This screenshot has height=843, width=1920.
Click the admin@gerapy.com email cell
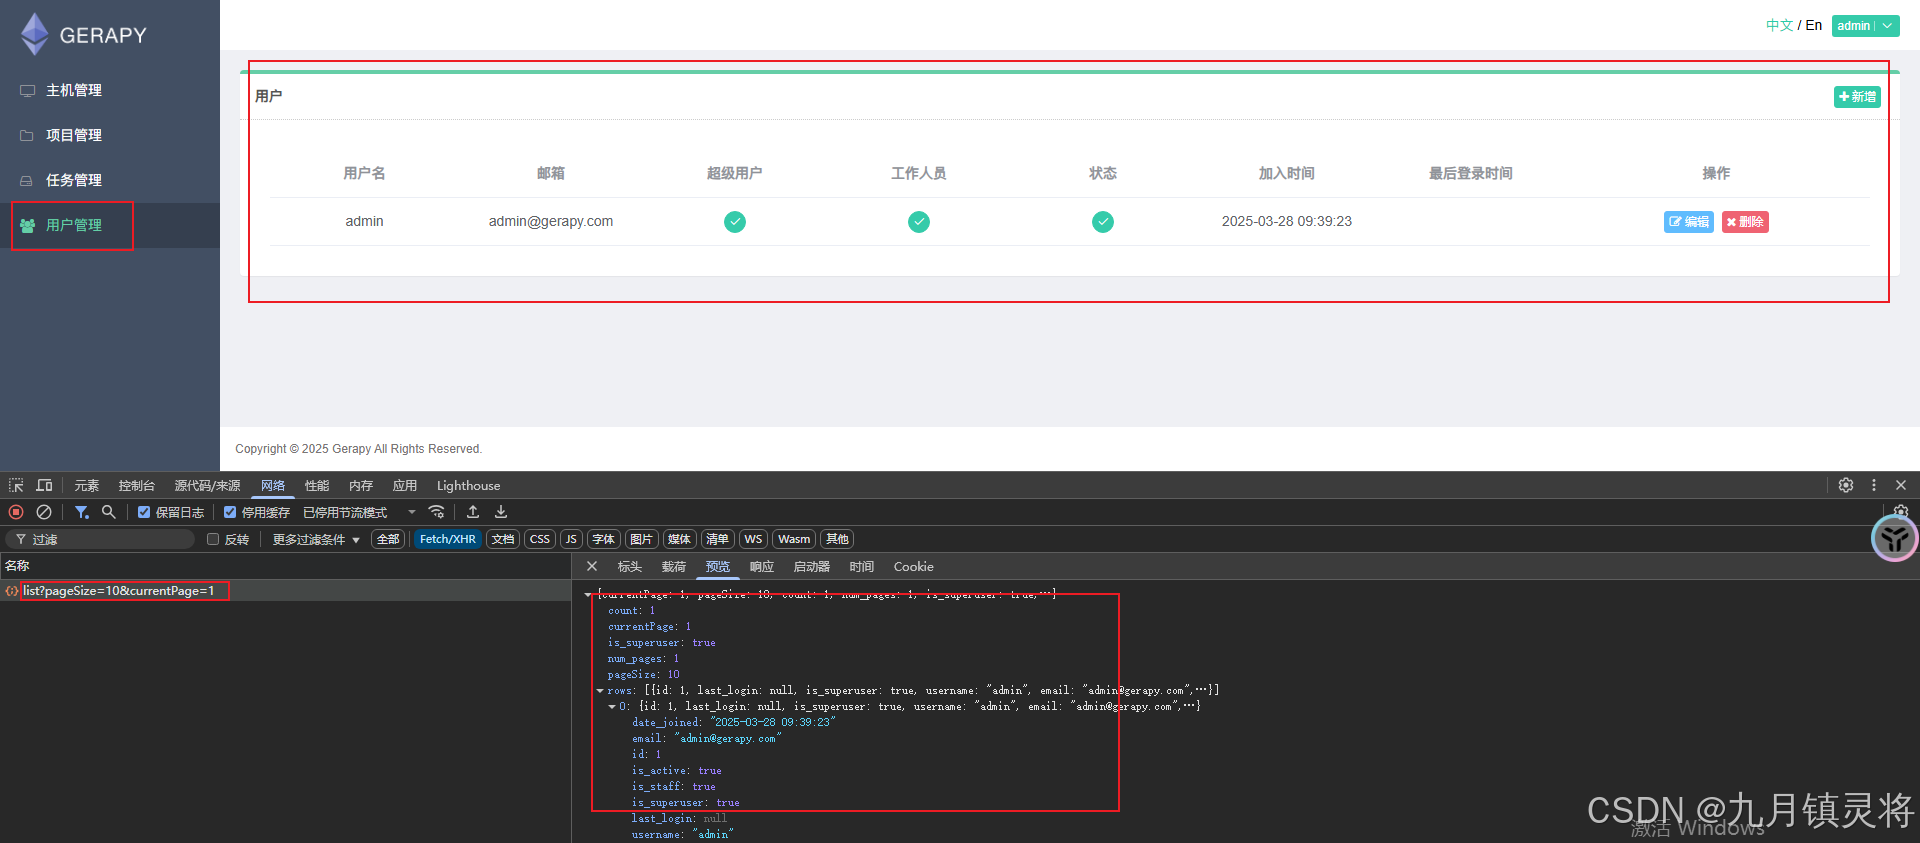tap(551, 221)
